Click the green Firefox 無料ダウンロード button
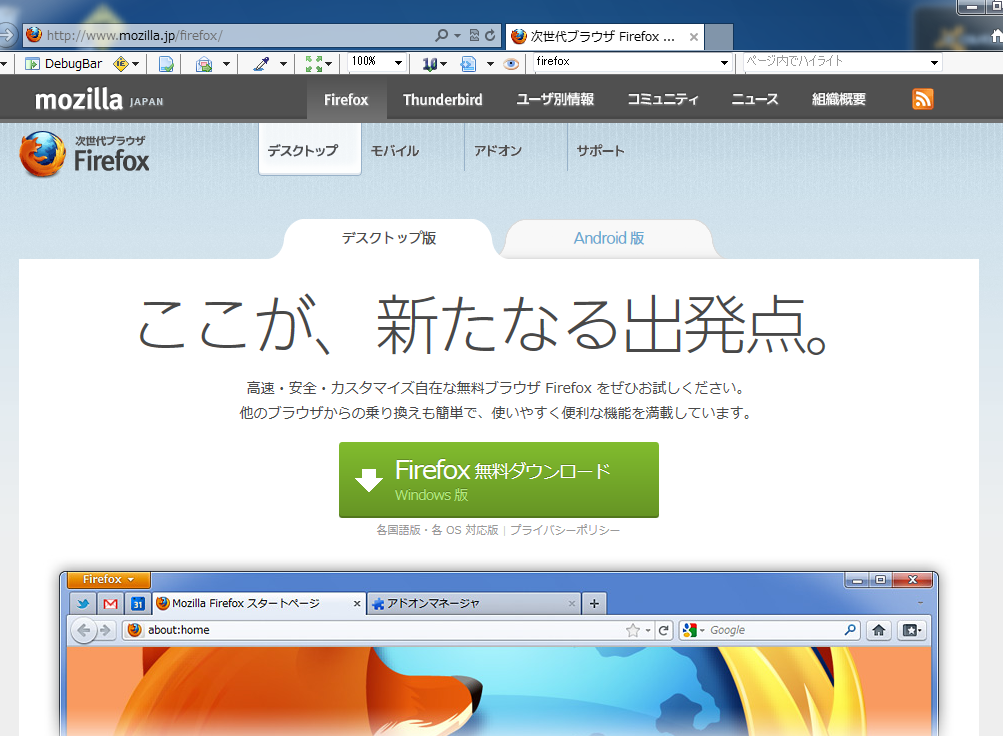The height and width of the screenshot is (736, 1003). pyautogui.click(x=498, y=480)
